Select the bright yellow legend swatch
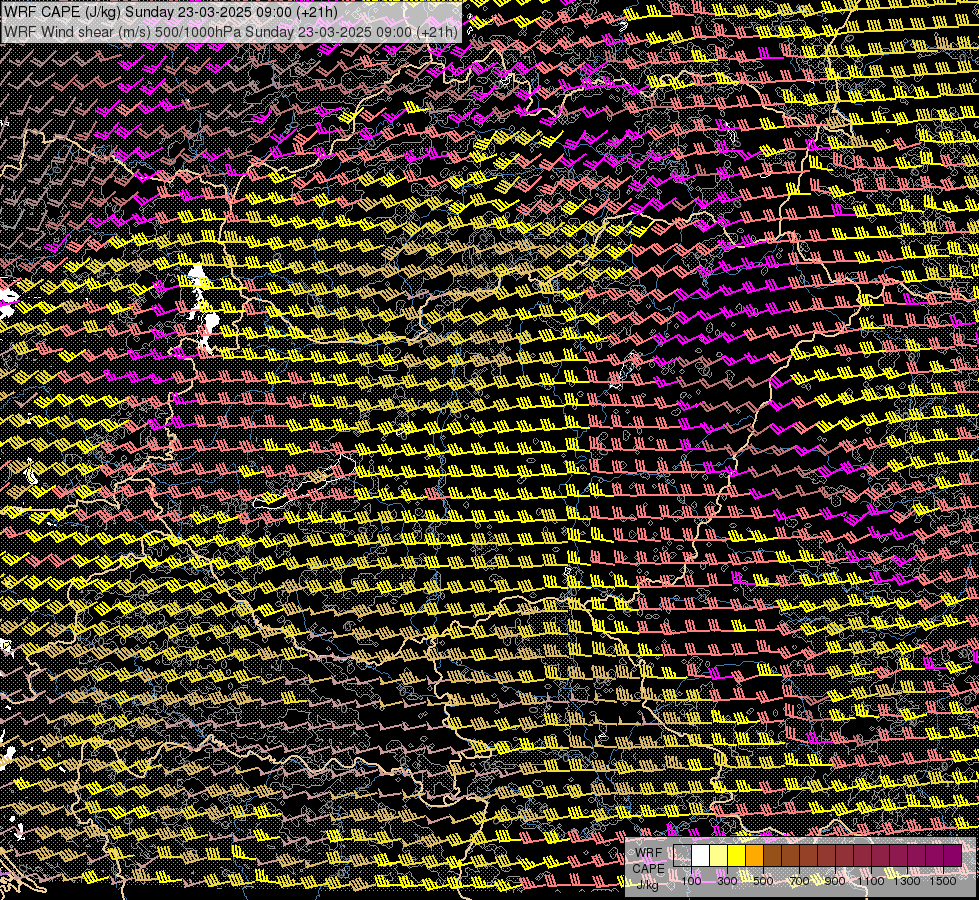The height and width of the screenshot is (900, 979). [736, 855]
